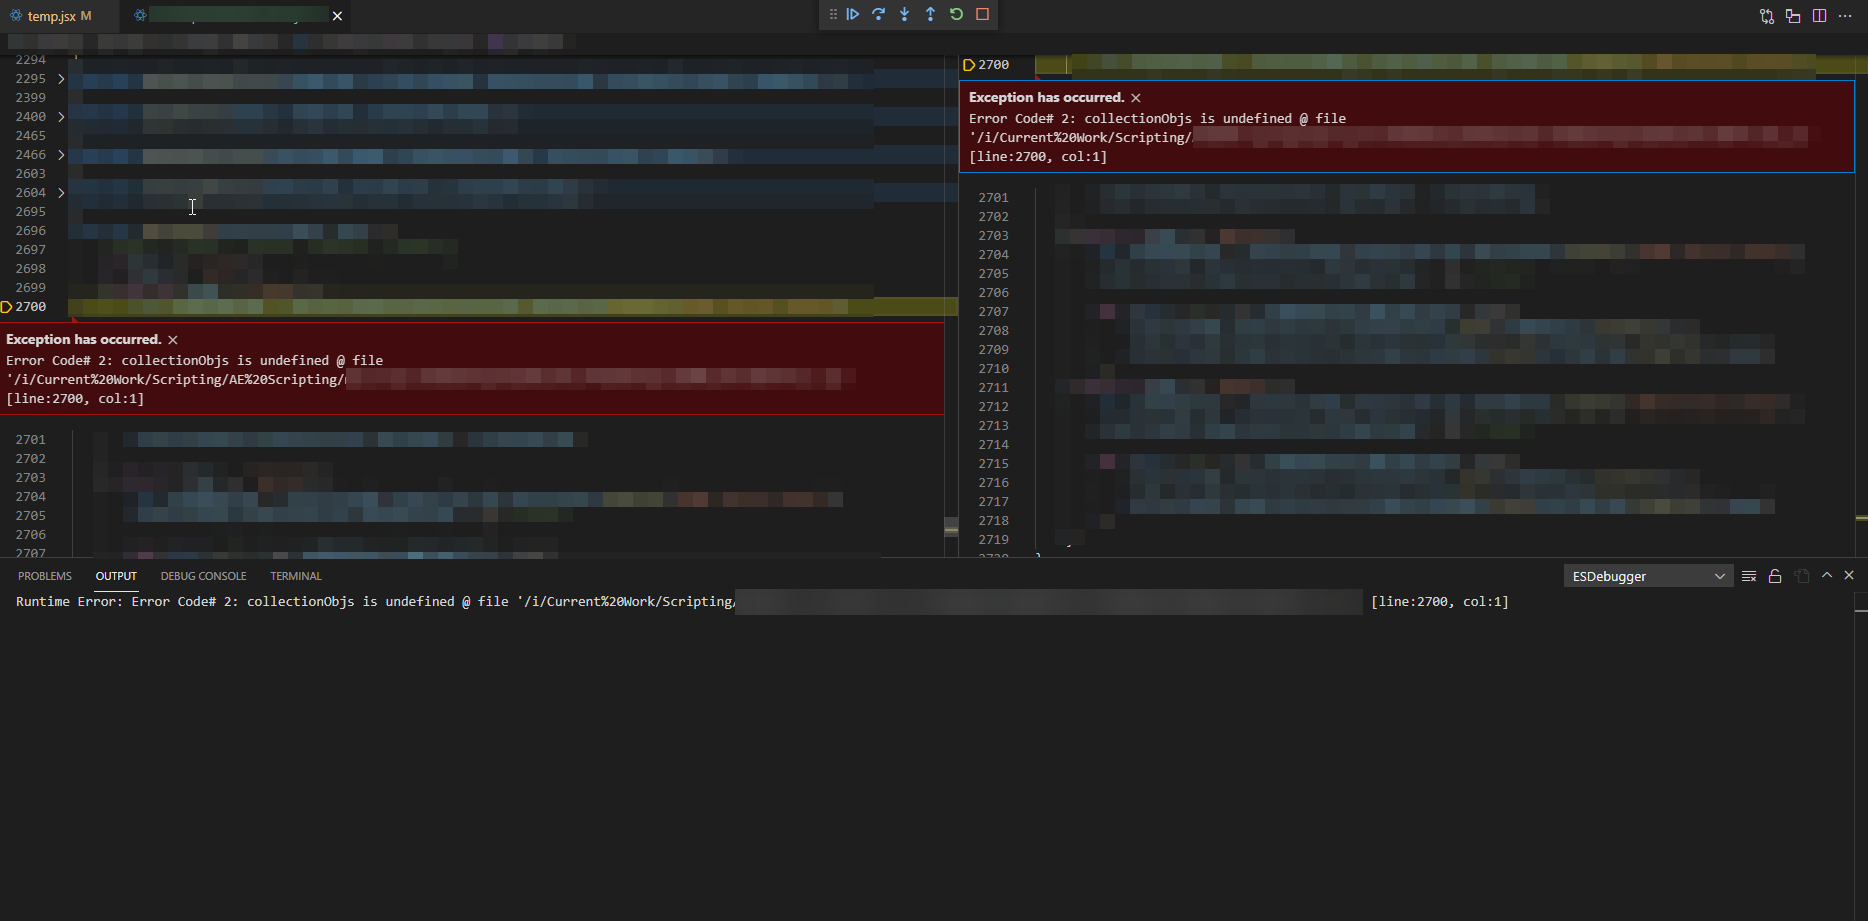
Task: Restart the debug session
Action: (955, 14)
